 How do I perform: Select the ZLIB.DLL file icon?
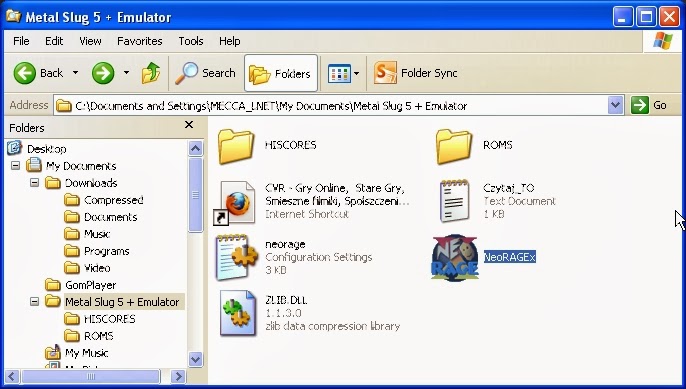click(x=238, y=313)
